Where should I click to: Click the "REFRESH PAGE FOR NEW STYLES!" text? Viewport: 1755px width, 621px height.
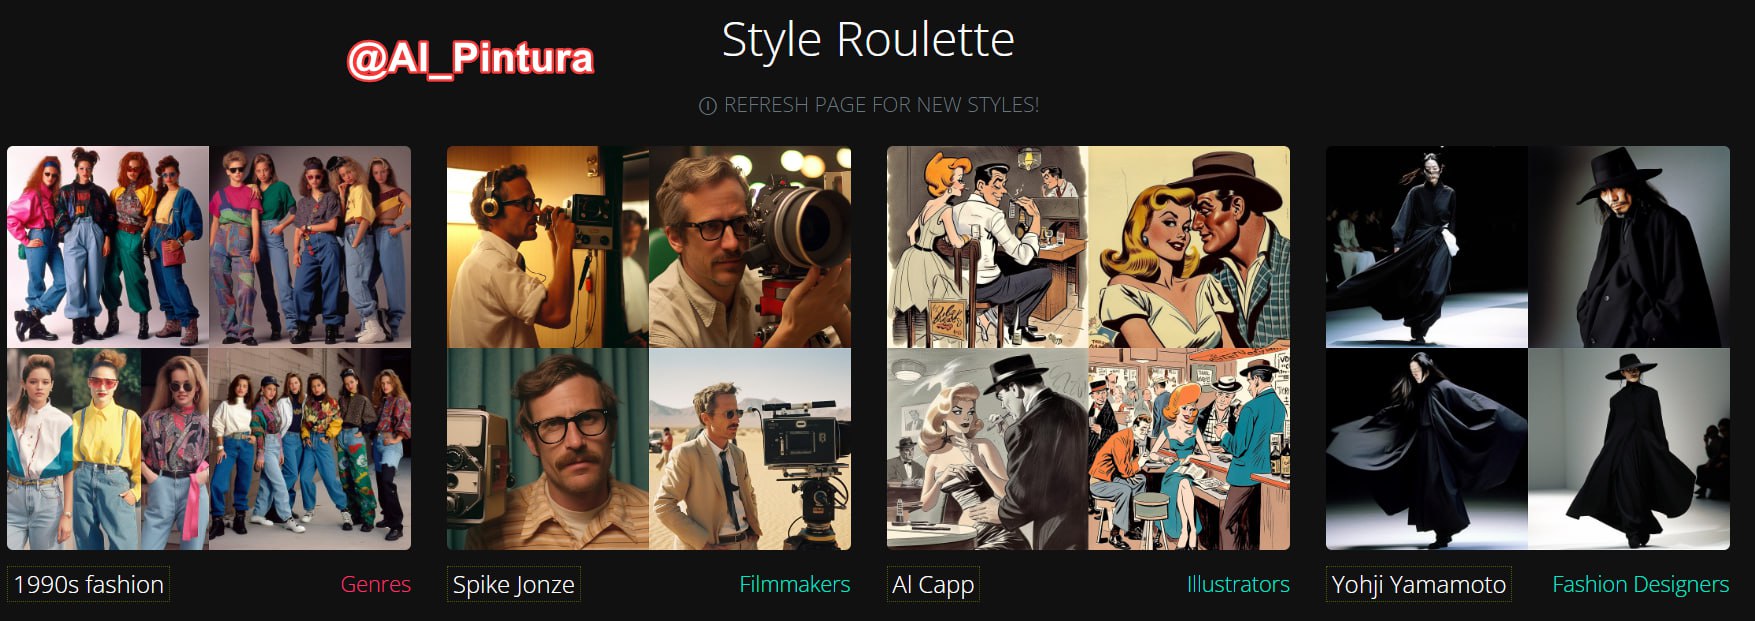point(881,105)
